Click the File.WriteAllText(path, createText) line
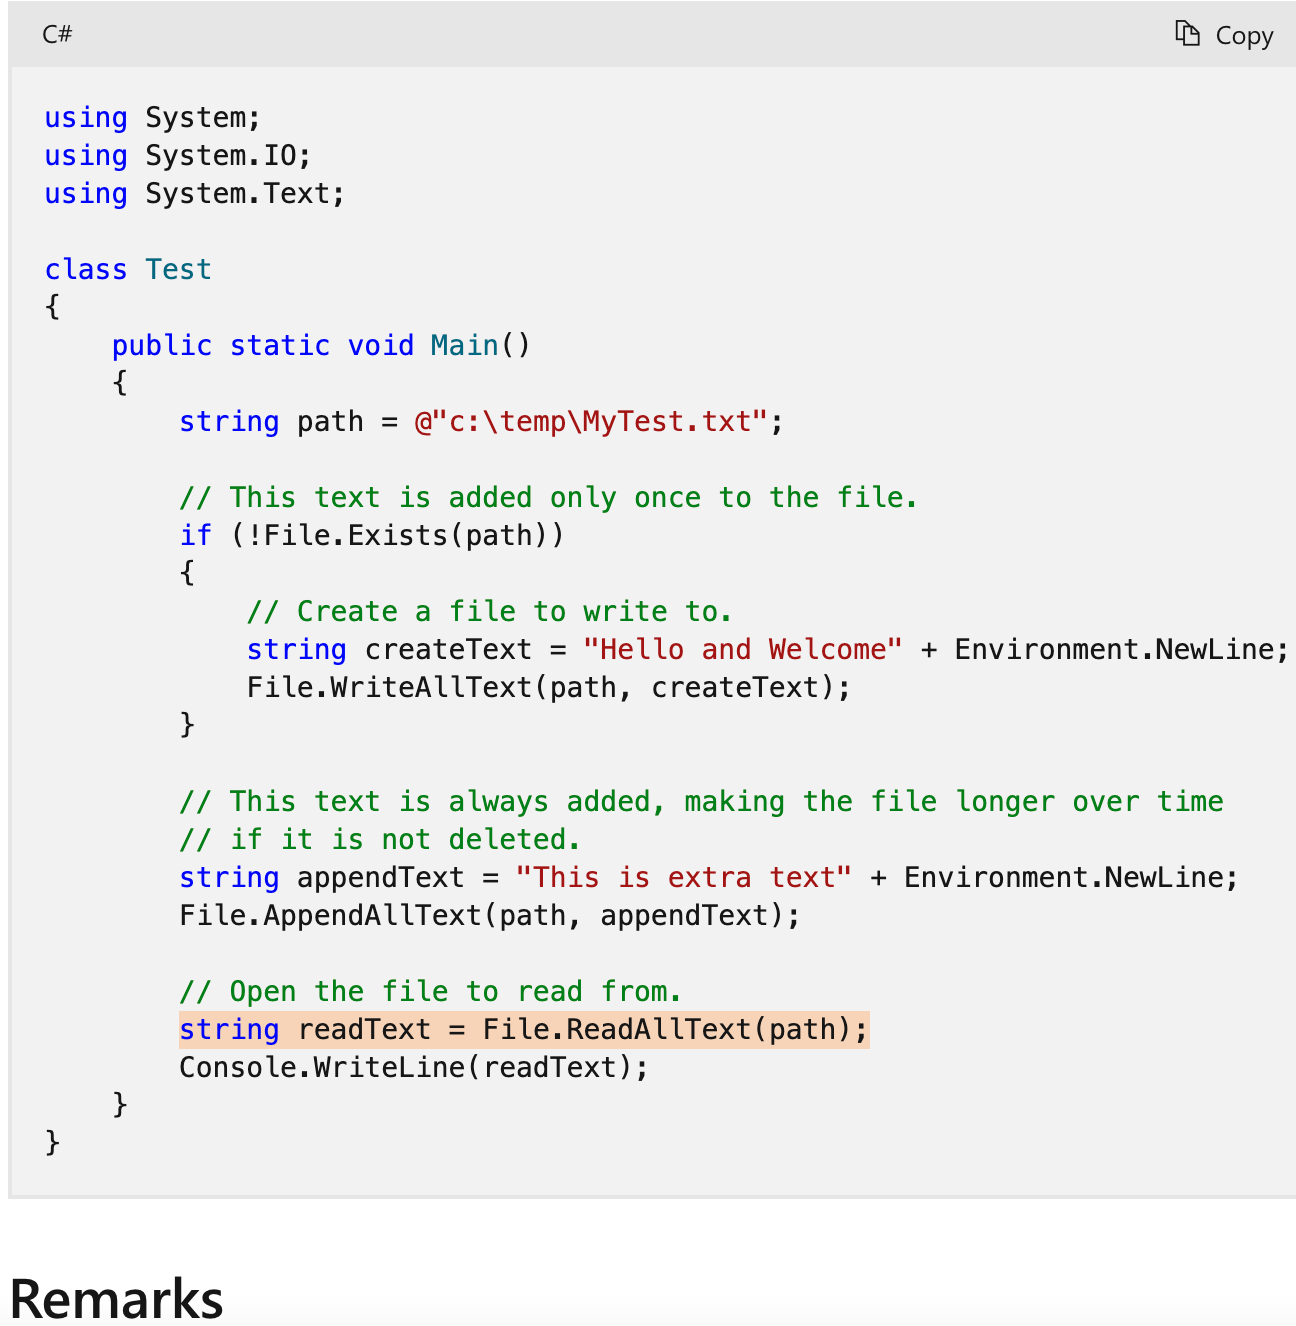1296x1326 pixels. [x=548, y=688]
